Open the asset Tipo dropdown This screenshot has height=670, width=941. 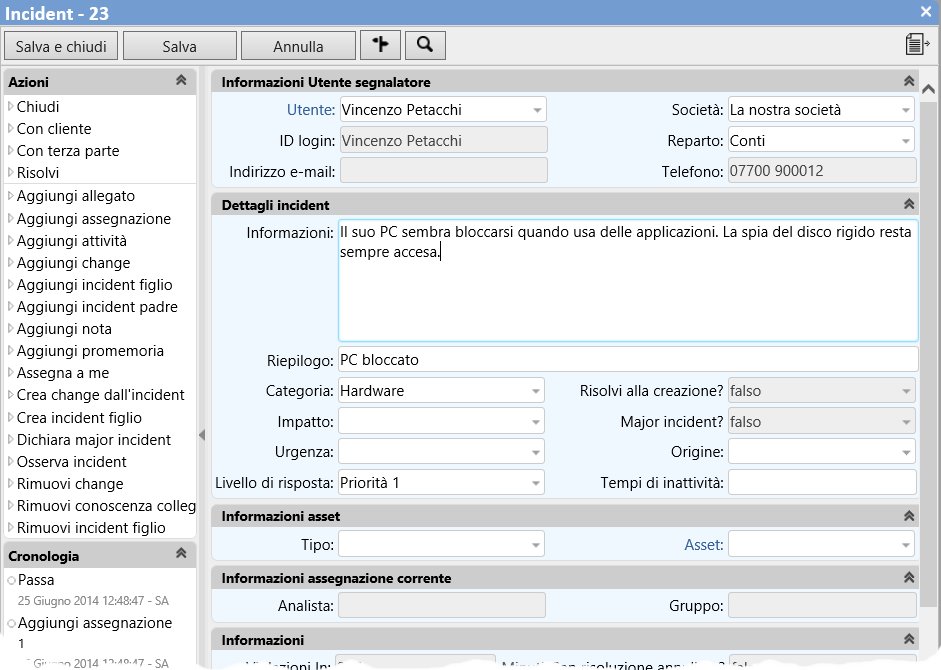pyautogui.click(x=536, y=545)
